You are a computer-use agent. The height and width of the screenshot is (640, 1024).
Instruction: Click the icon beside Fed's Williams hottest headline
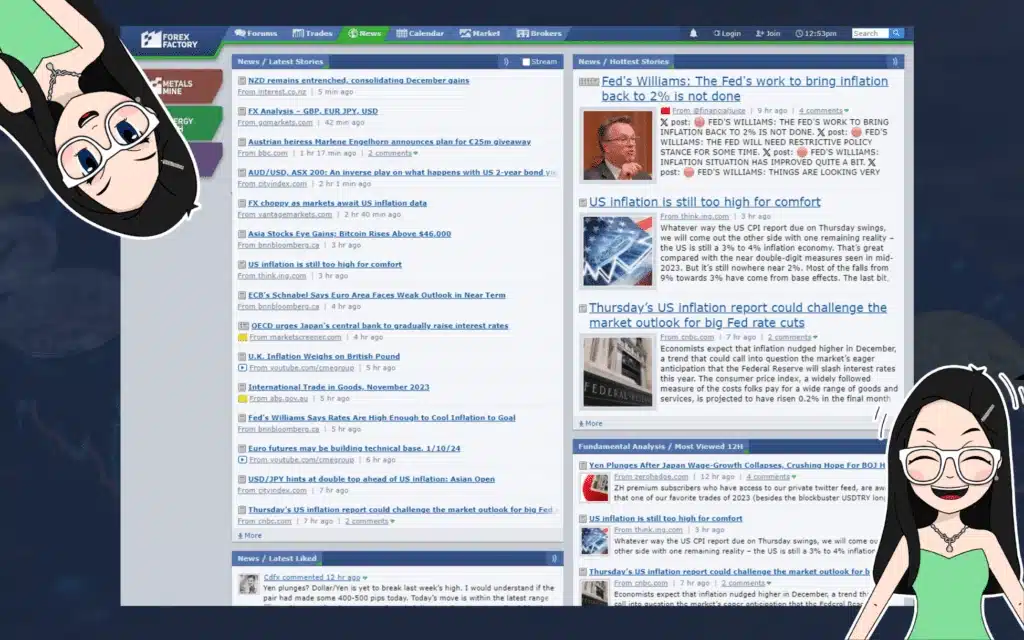click(x=588, y=82)
